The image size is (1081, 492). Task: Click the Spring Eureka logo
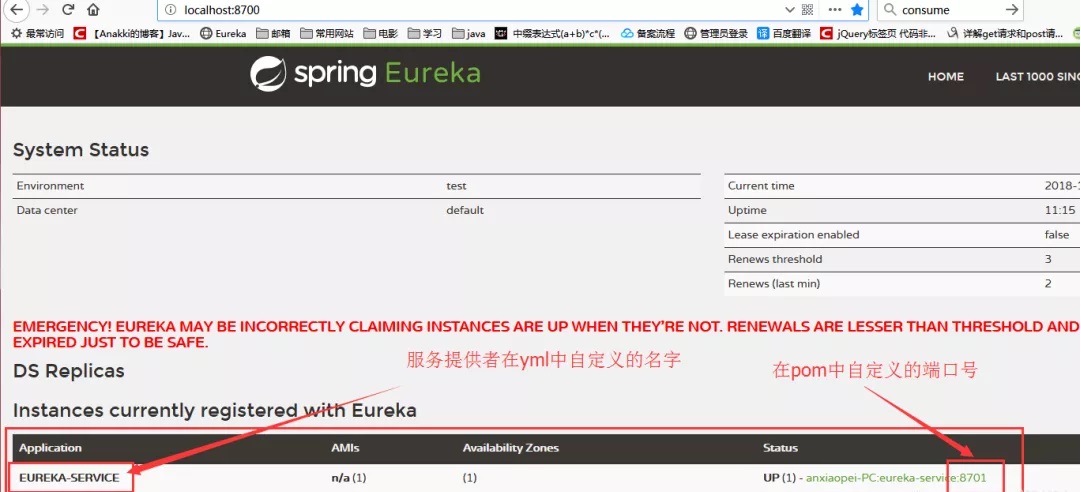click(365, 74)
